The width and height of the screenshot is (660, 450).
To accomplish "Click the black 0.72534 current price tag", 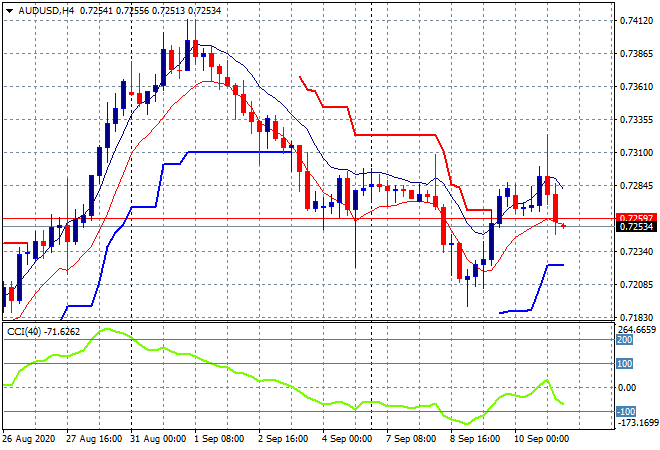I will tap(634, 227).
